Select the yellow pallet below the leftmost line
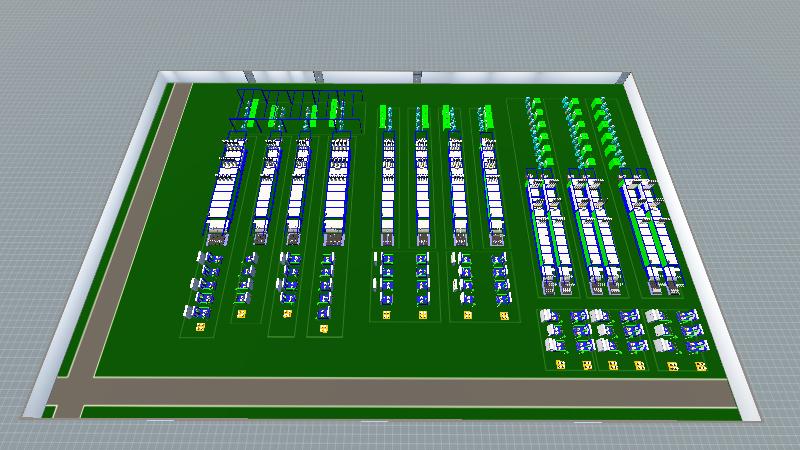800x450 pixels. point(199,326)
